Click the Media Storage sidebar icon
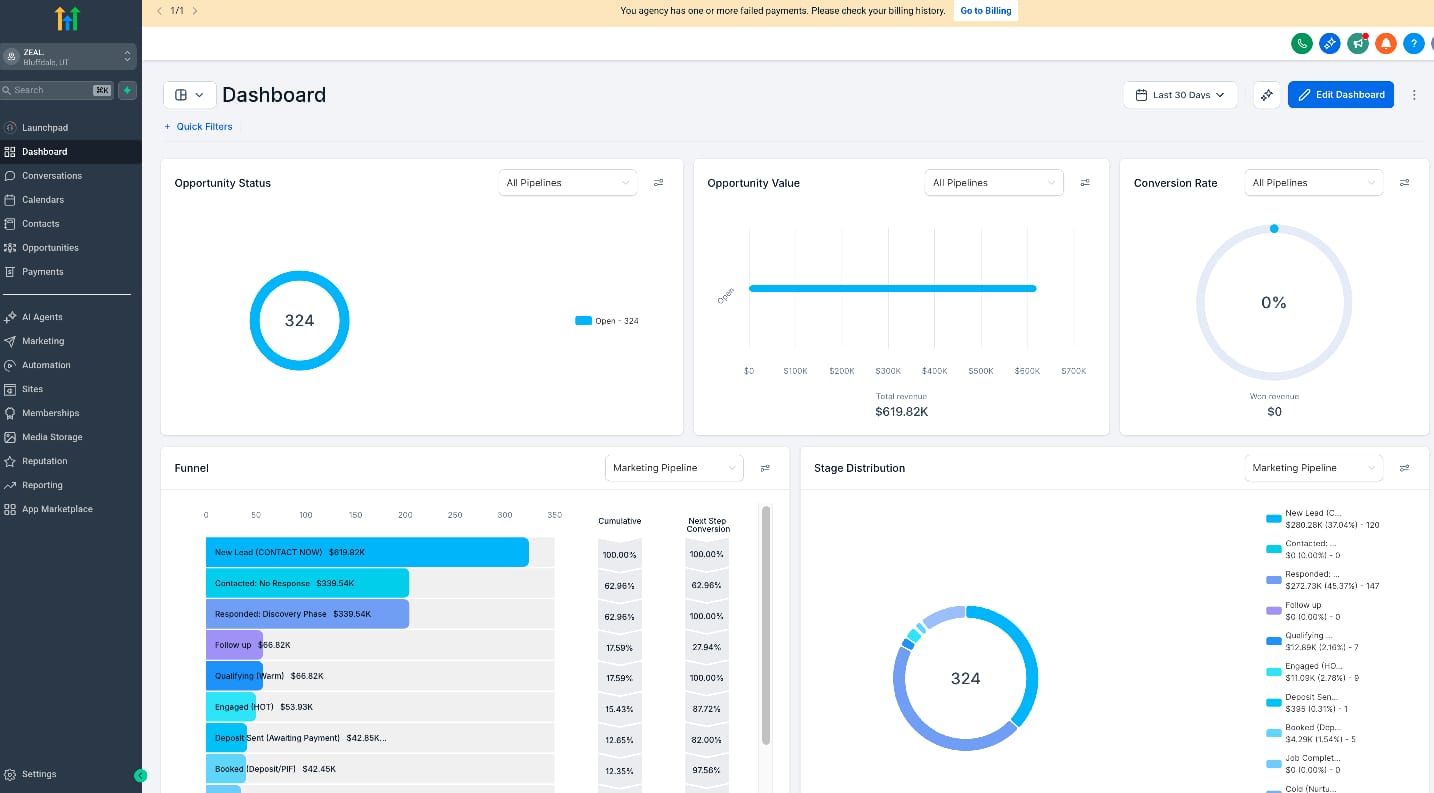The image size is (1434, 793). point(11,436)
